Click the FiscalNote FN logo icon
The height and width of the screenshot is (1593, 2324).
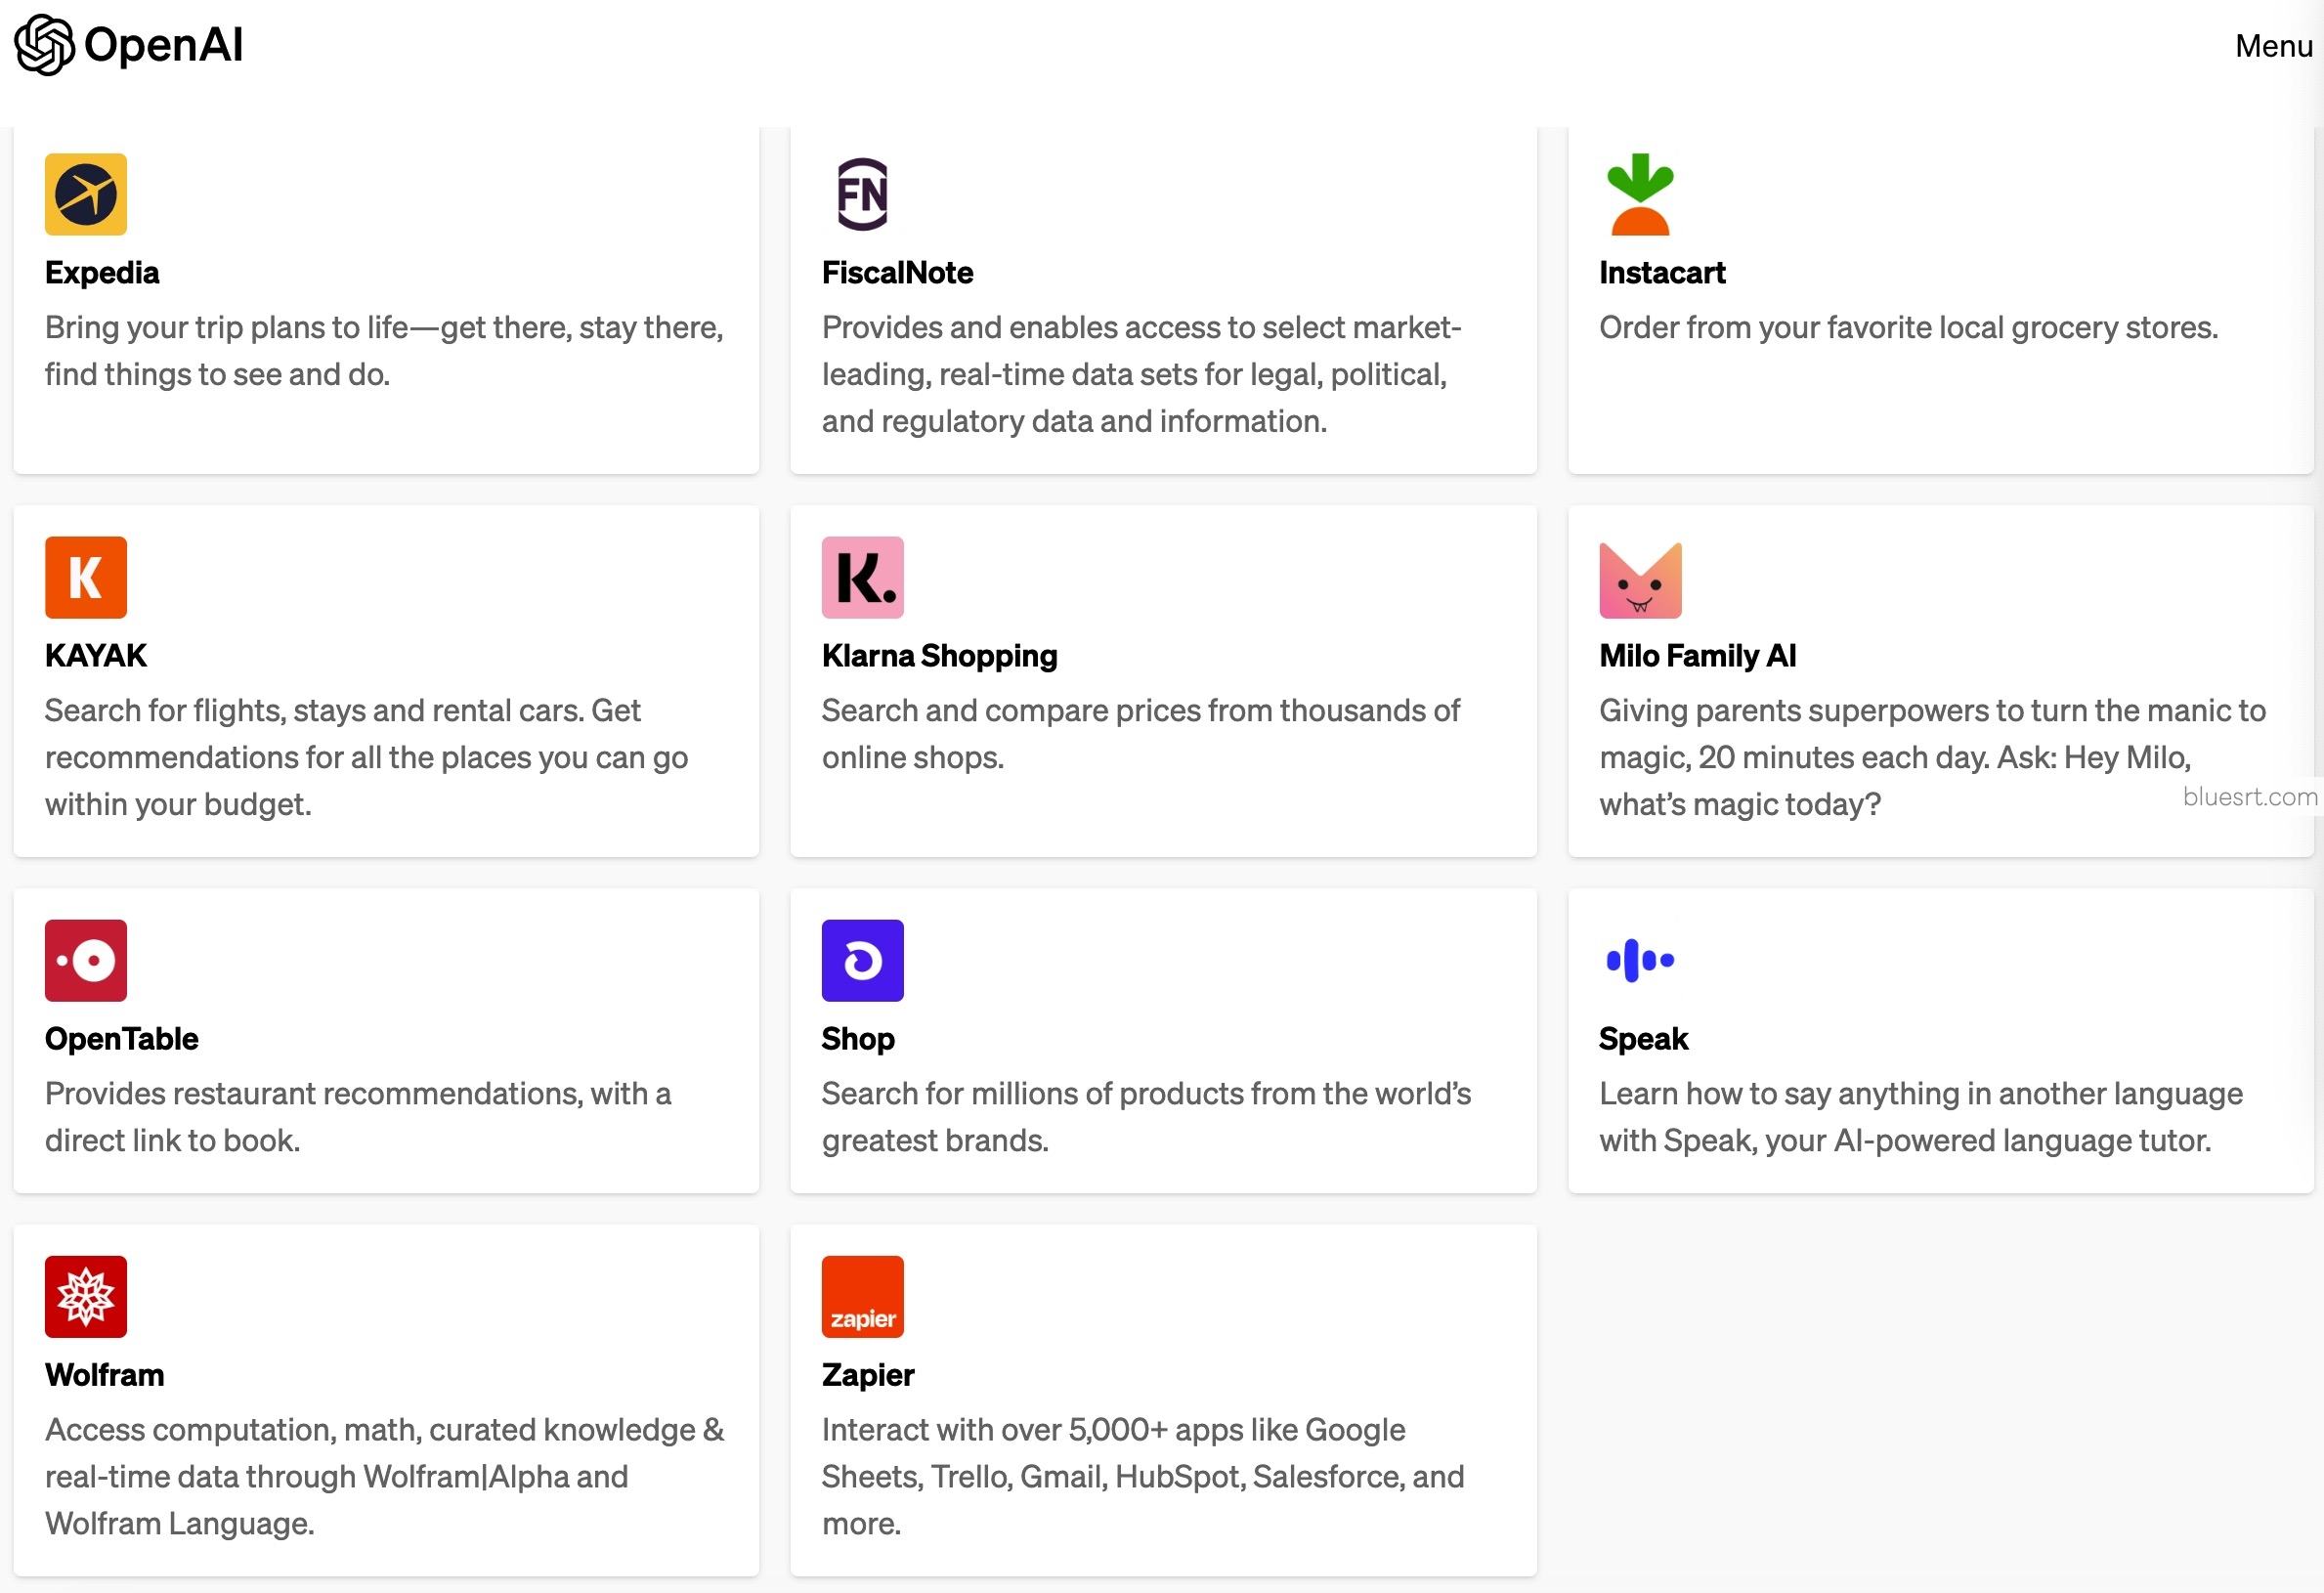point(862,194)
